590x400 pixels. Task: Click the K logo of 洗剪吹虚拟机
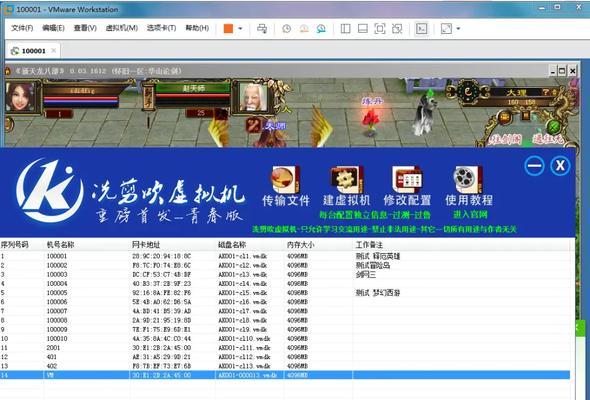(x=50, y=190)
